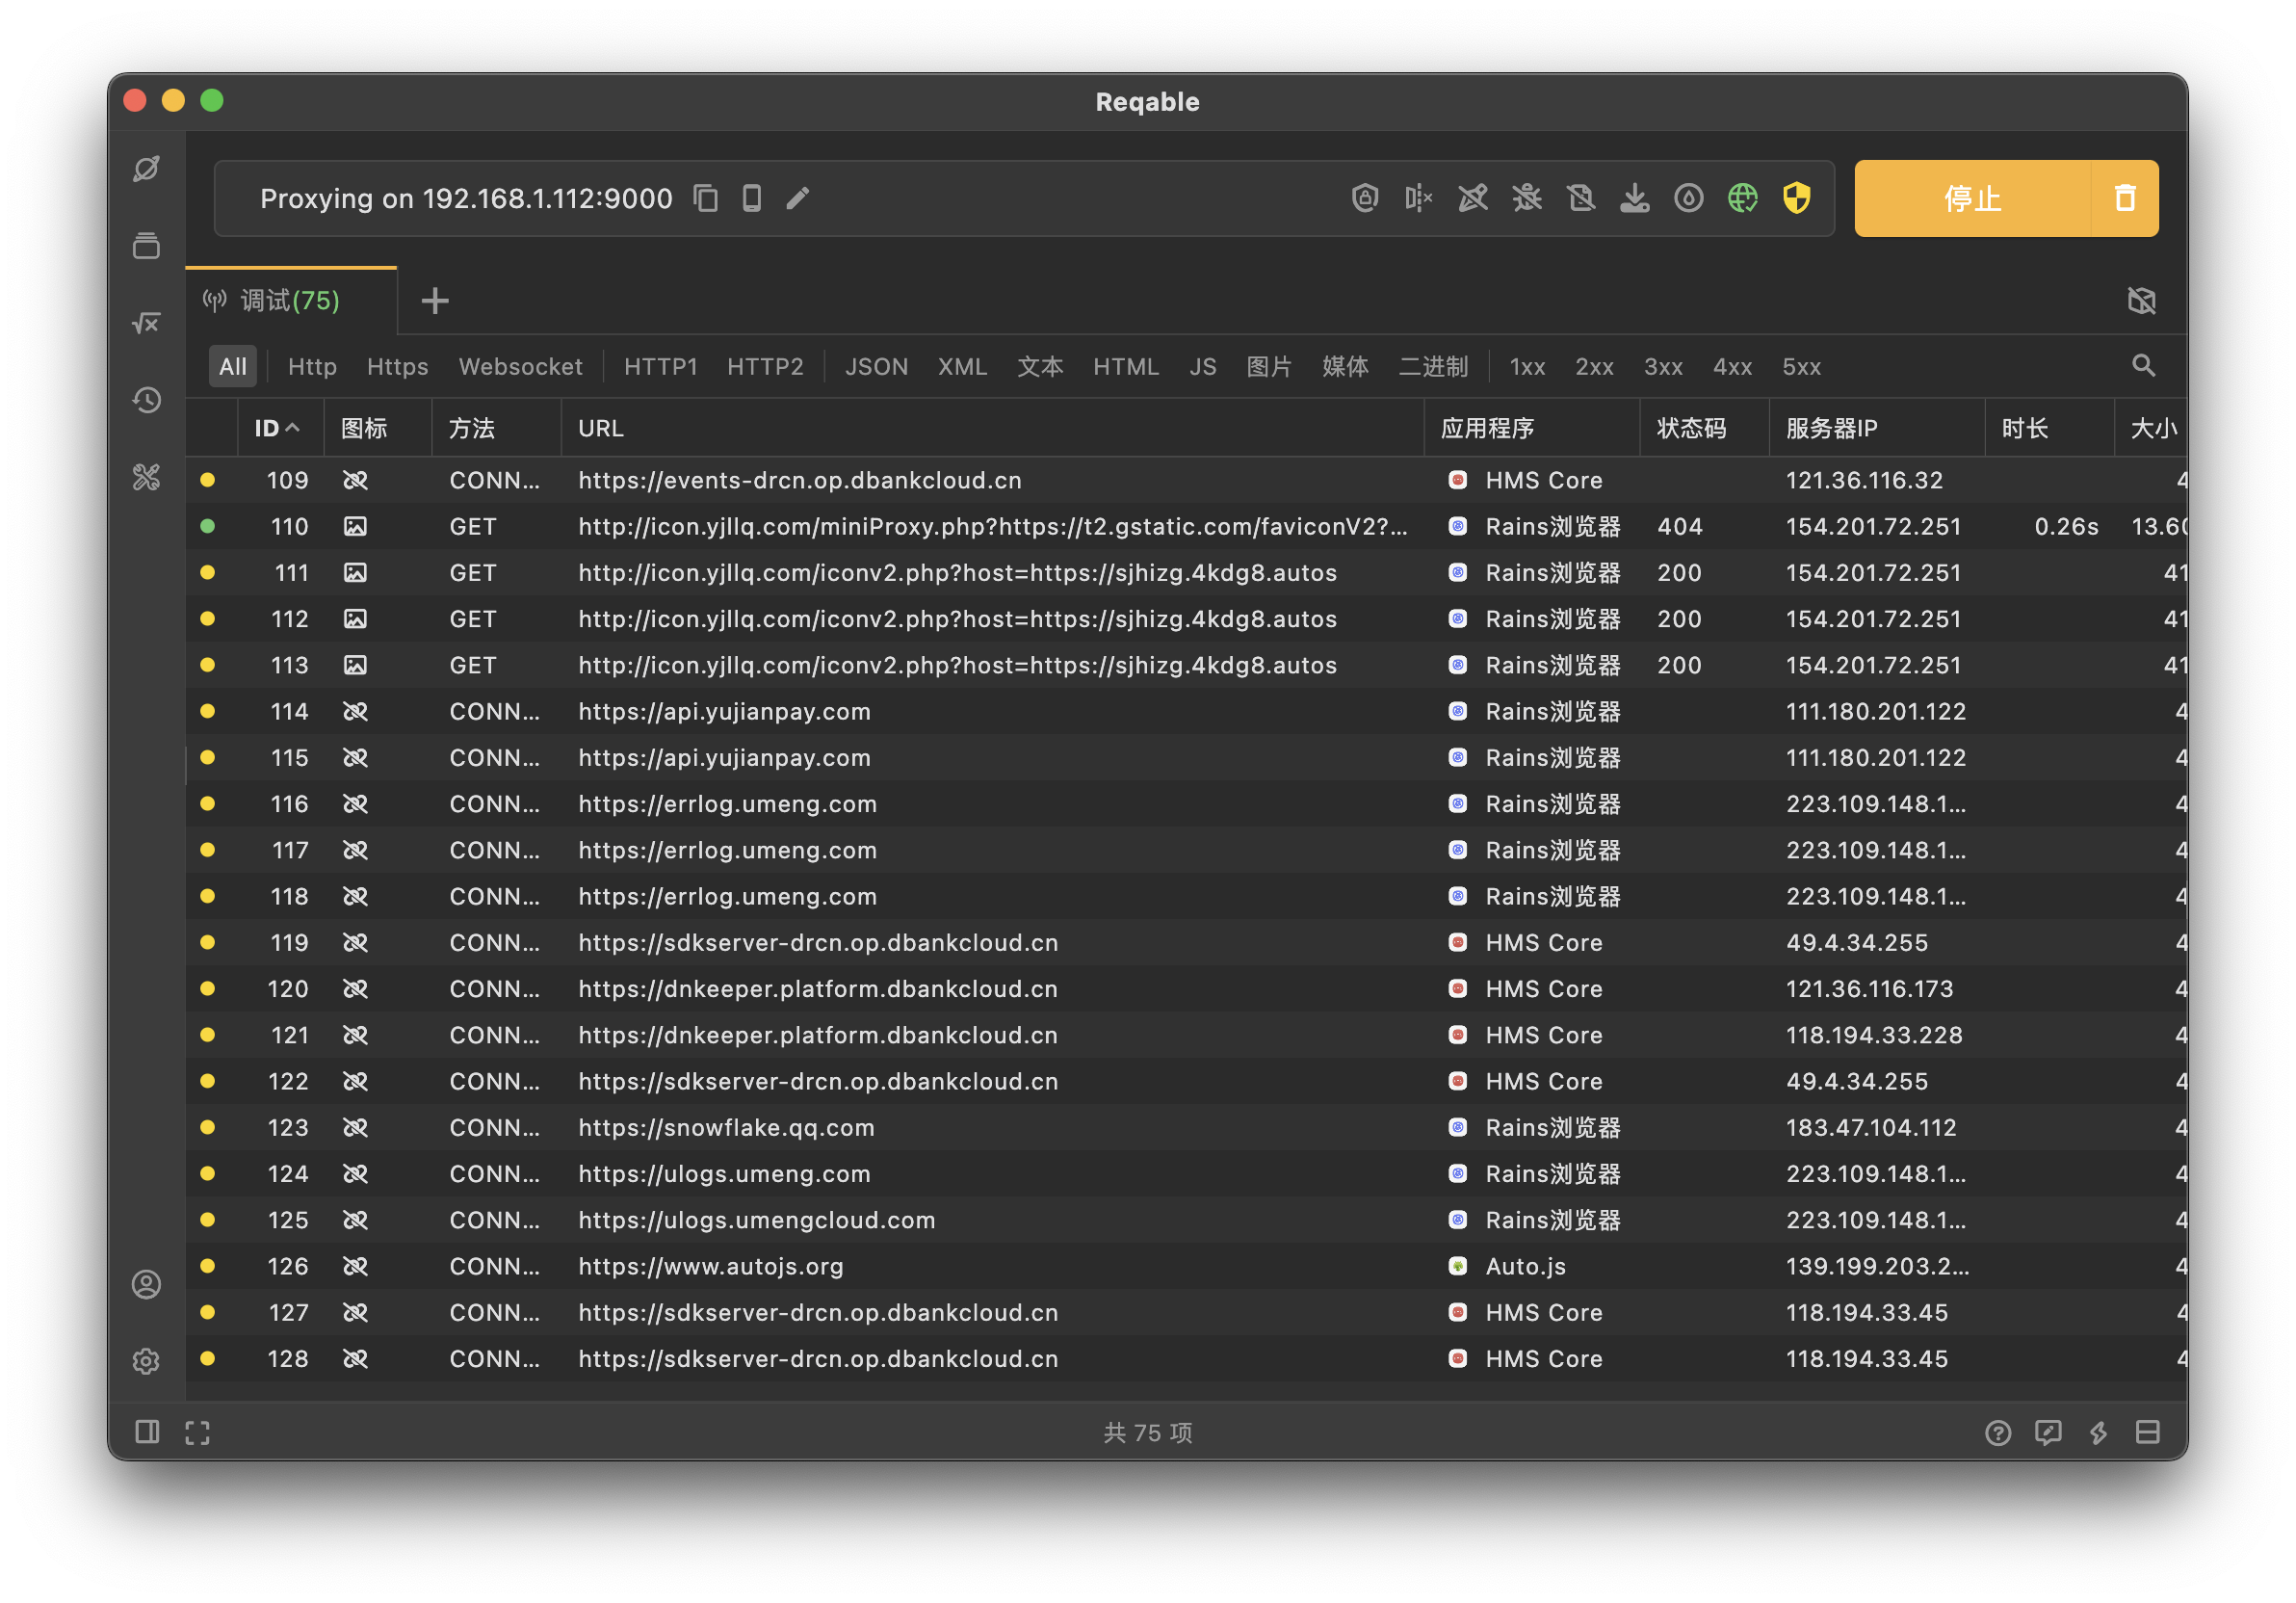The height and width of the screenshot is (1603, 2296).
Task: Toggle the yellow security shield icon
Action: [1797, 198]
